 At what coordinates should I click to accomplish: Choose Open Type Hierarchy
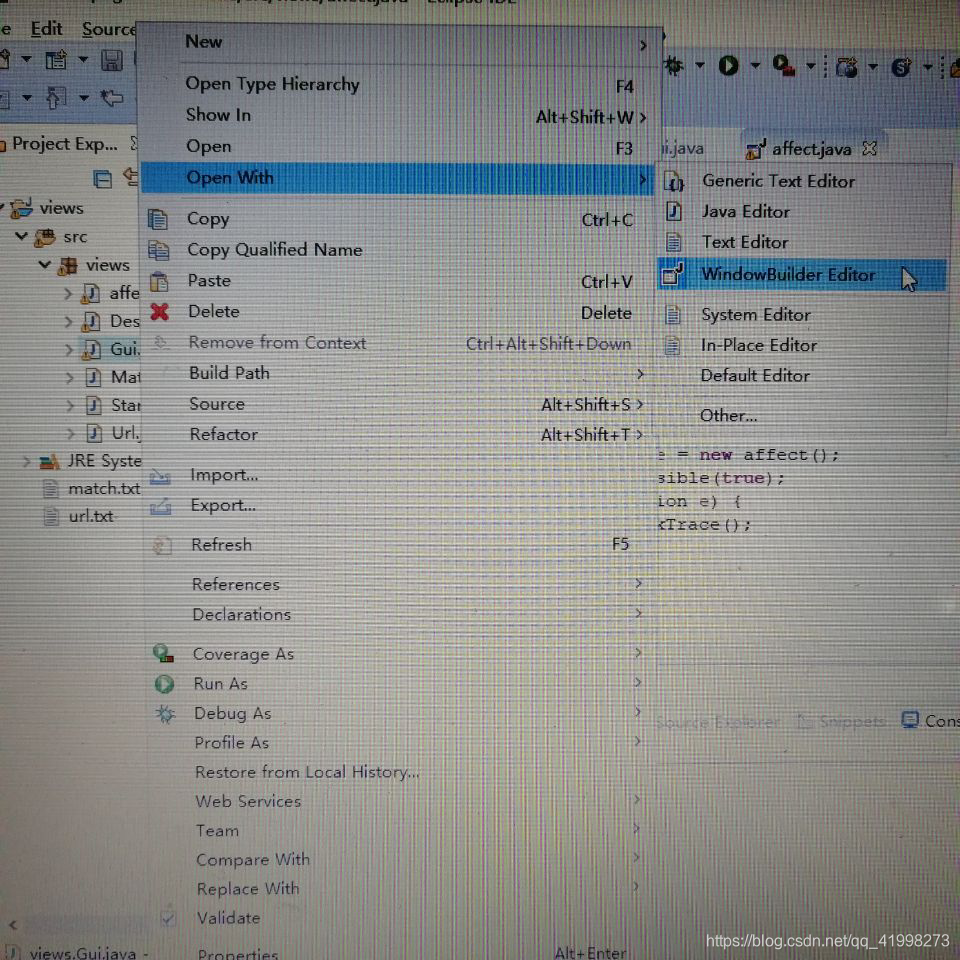coord(400,84)
